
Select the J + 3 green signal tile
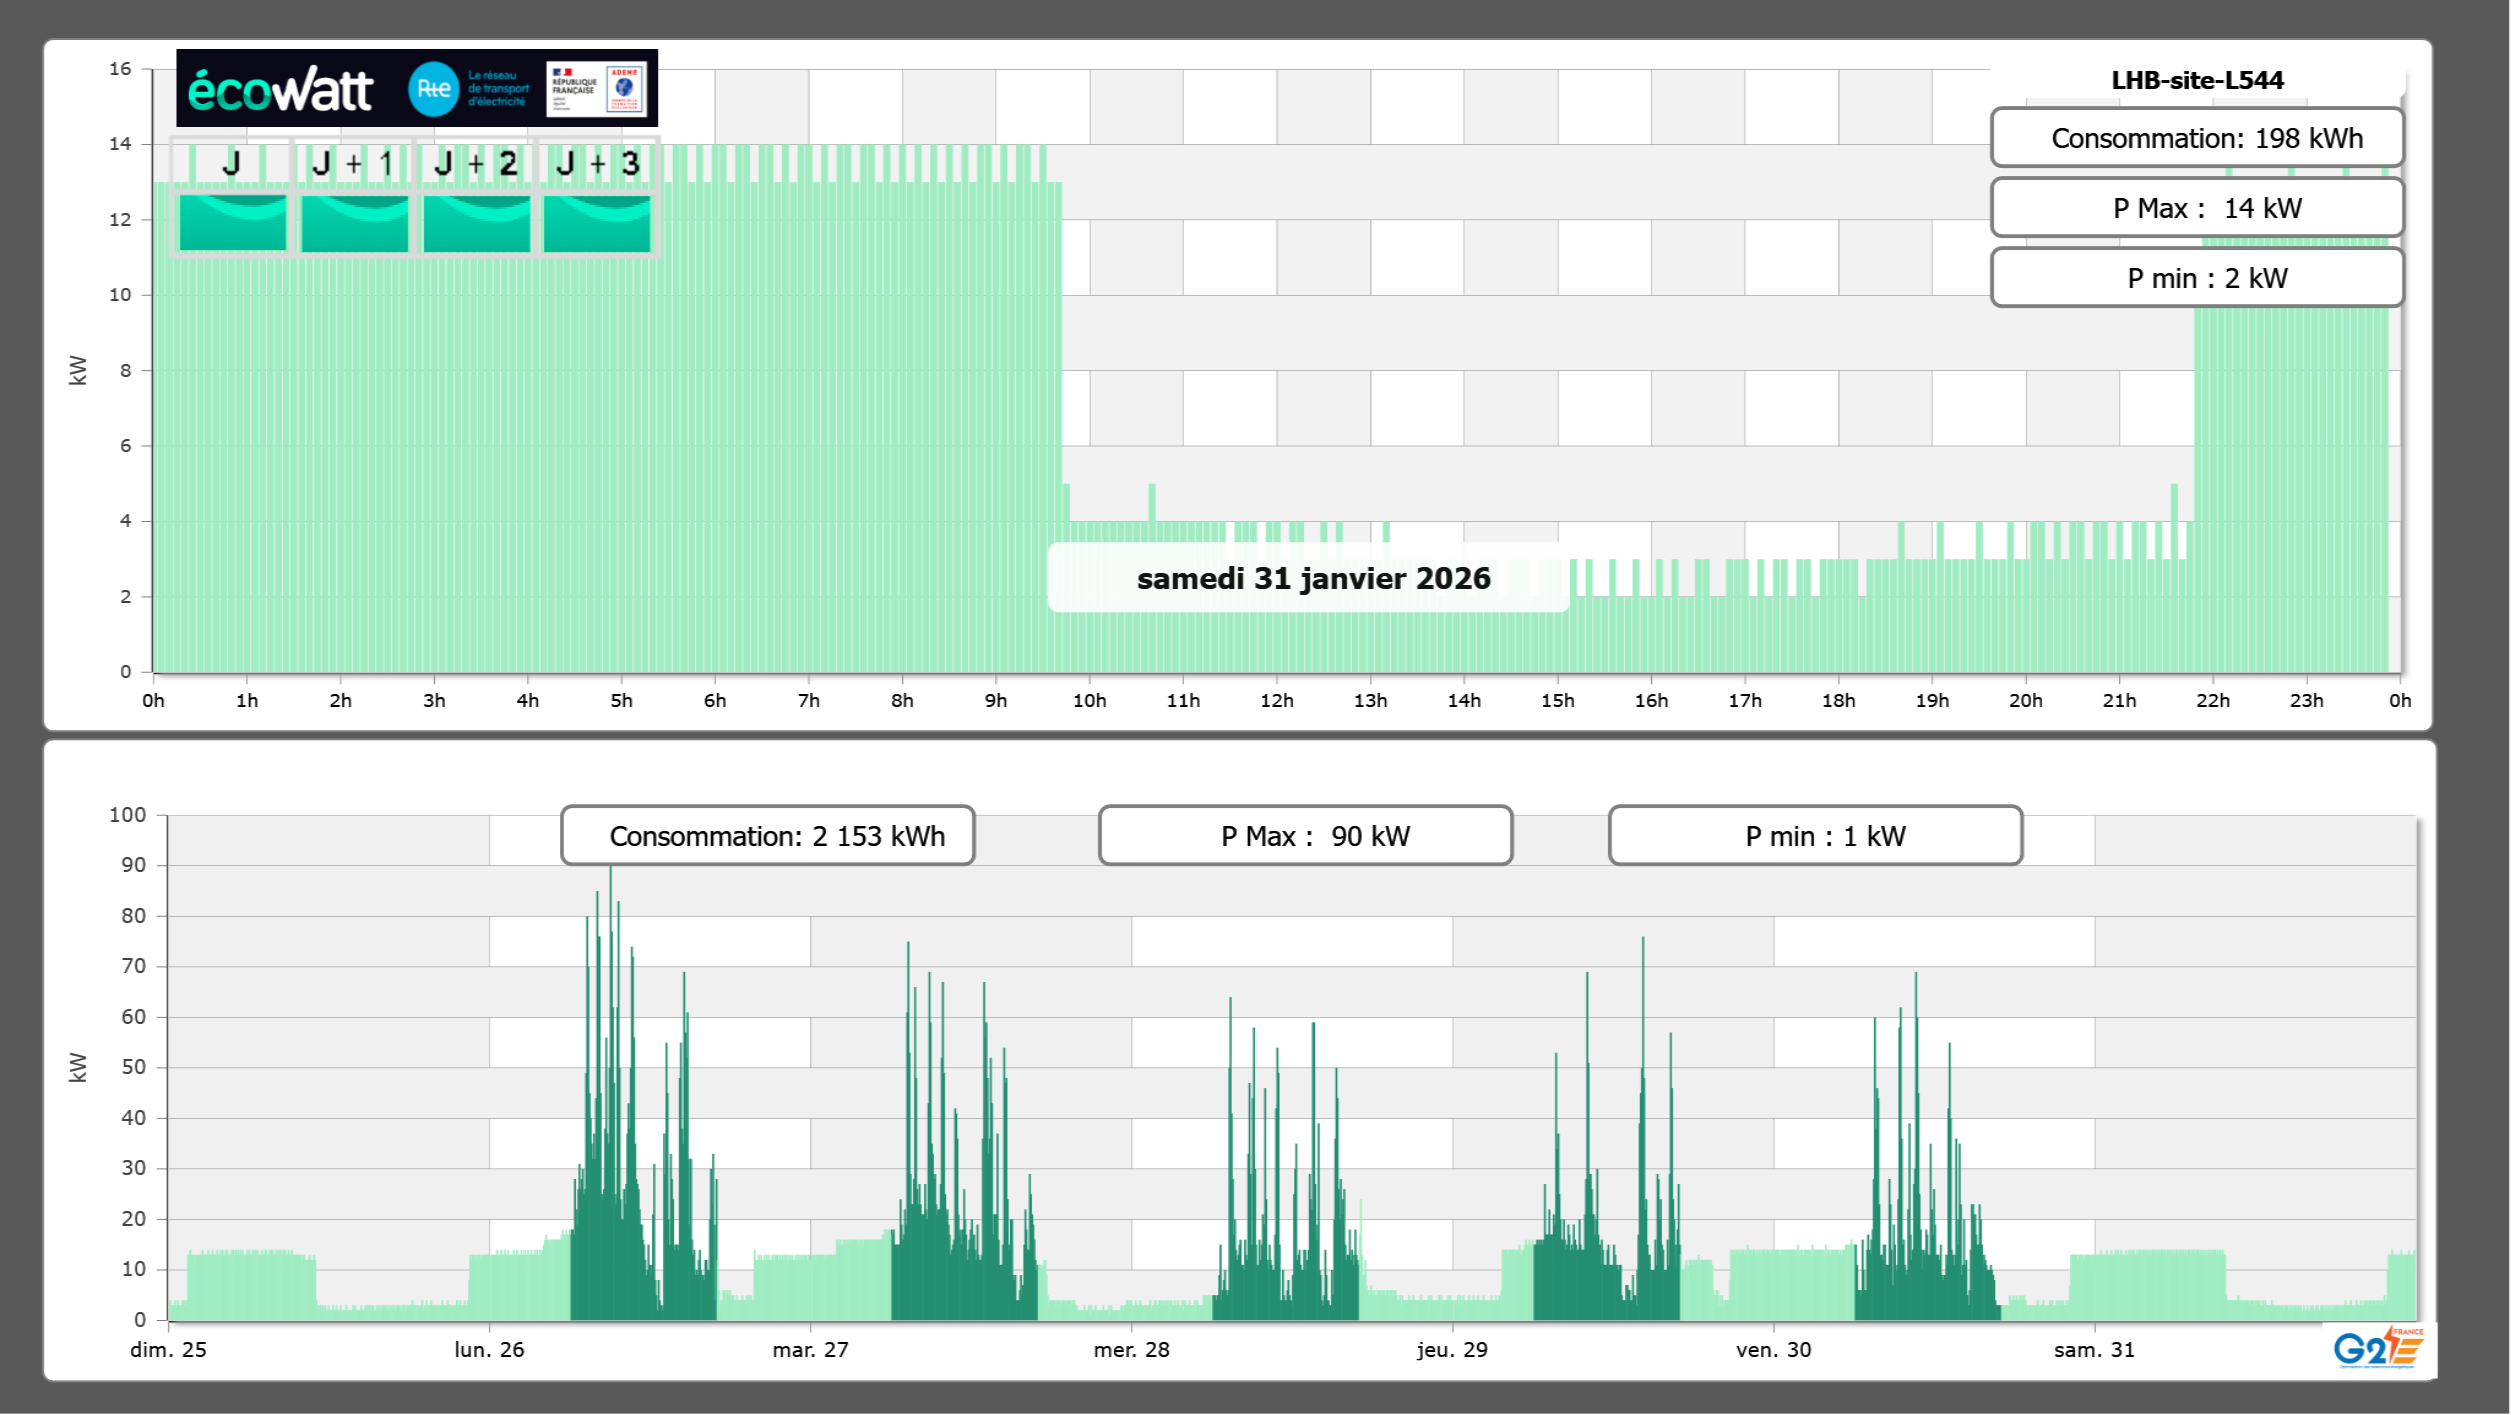tap(597, 222)
